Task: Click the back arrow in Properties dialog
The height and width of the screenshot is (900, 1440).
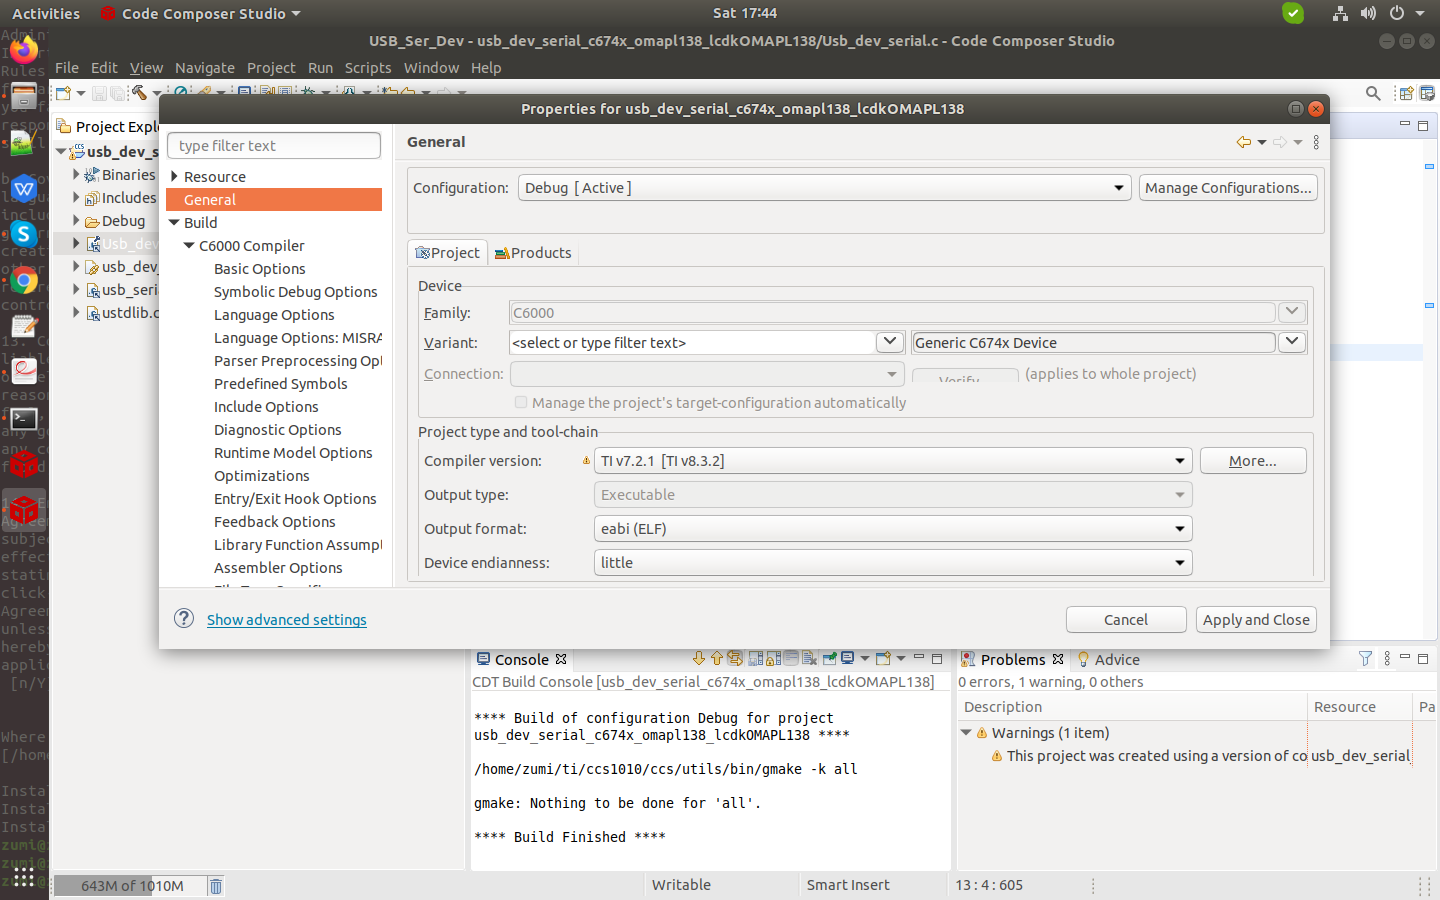Action: 1244,142
